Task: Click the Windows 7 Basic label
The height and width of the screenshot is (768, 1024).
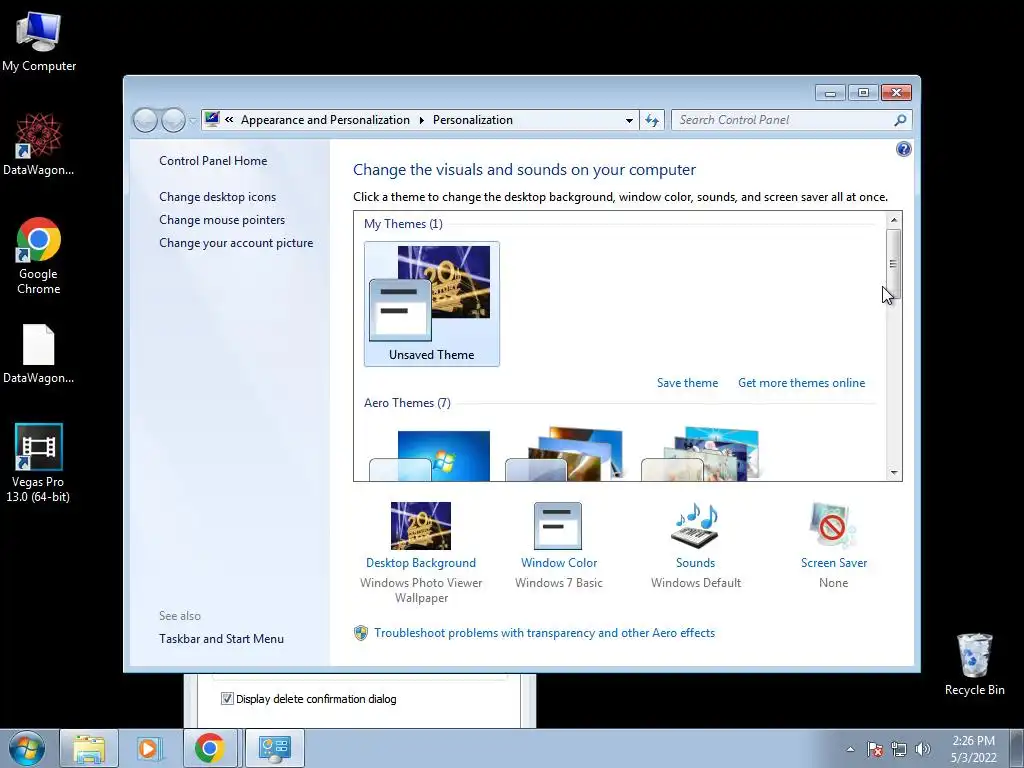Action: [x=558, y=583]
